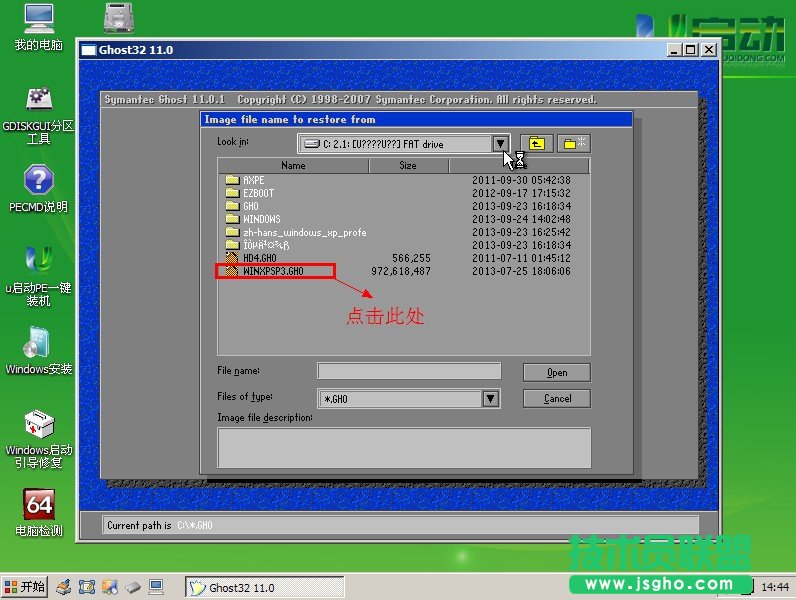Sort file list by Size column header
The image size is (796, 600).
click(408, 166)
